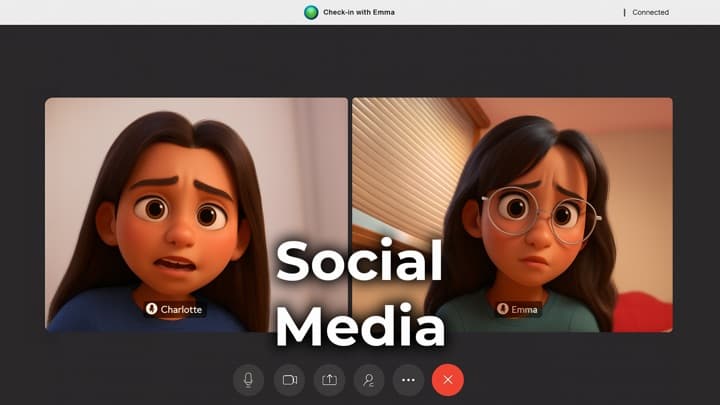Open the three-dots more options menu
Screen dimensions: 720x405
408,380
